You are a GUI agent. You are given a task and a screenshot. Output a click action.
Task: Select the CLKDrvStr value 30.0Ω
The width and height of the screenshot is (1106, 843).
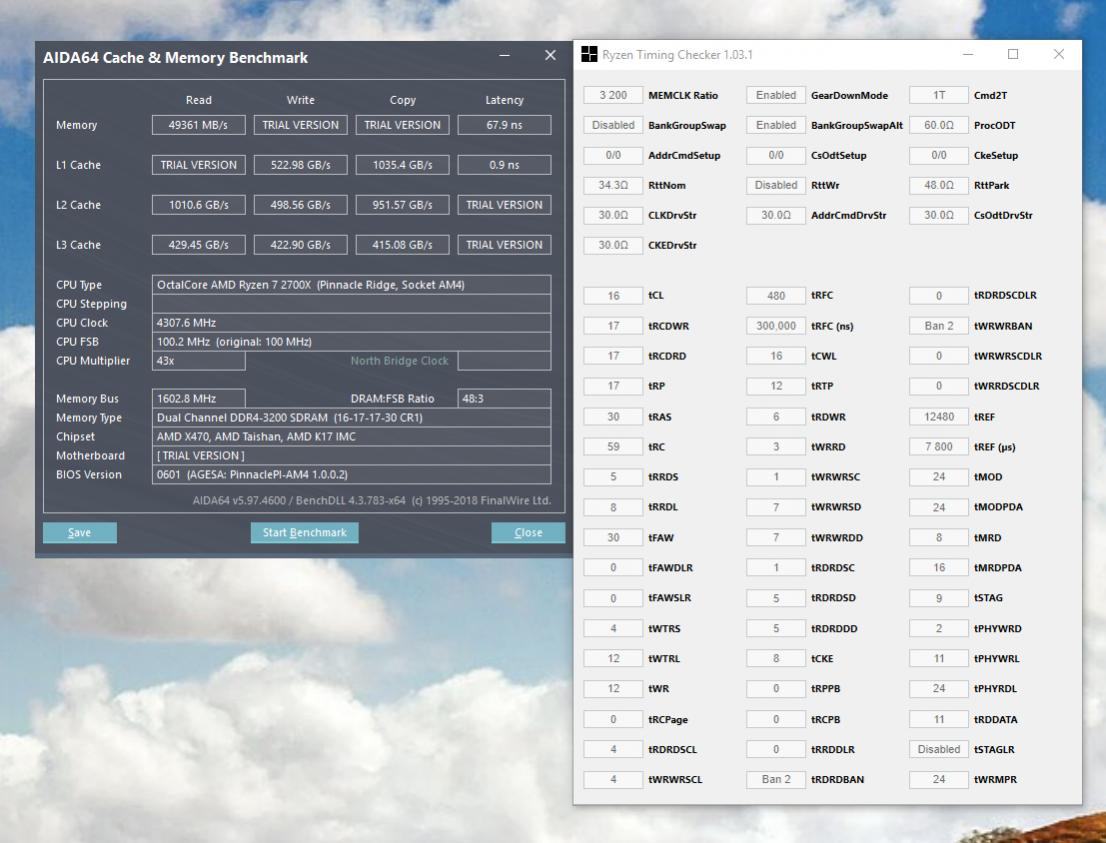tap(613, 215)
